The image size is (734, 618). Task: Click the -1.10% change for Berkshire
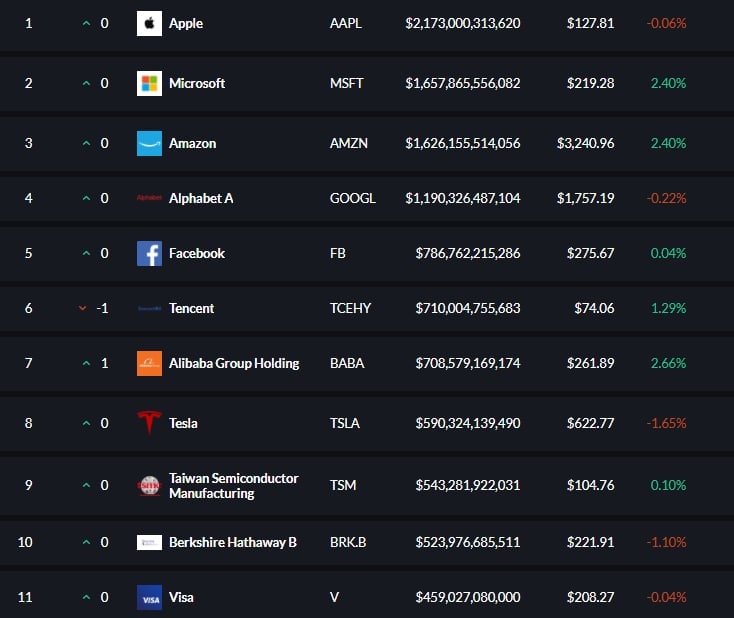click(666, 542)
